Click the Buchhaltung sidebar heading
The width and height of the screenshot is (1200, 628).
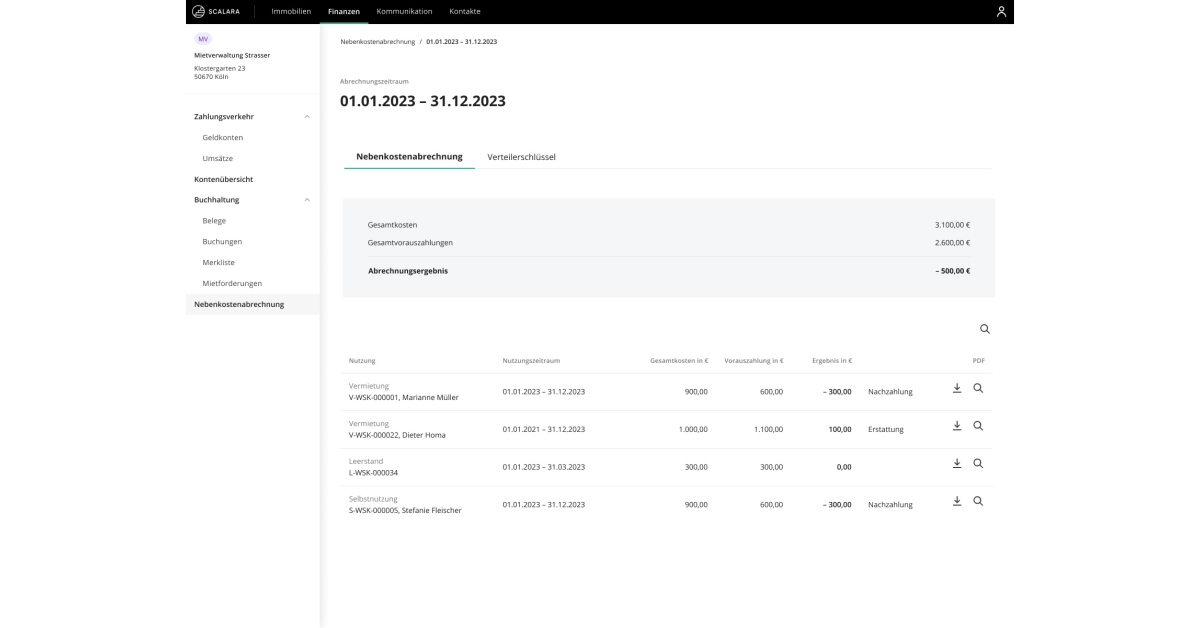coord(217,200)
